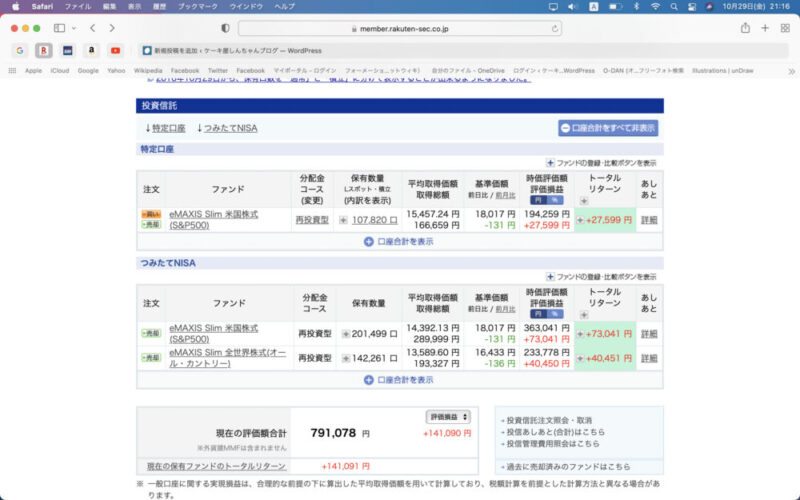Open the 投資信託注文照会・取消 link
800x500 pixels.
point(549,420)
